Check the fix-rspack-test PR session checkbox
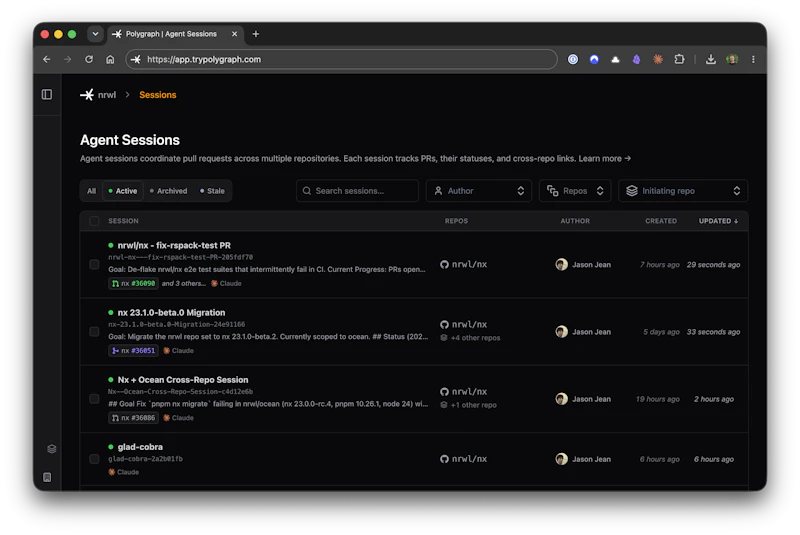 click(x=94, y=265)
